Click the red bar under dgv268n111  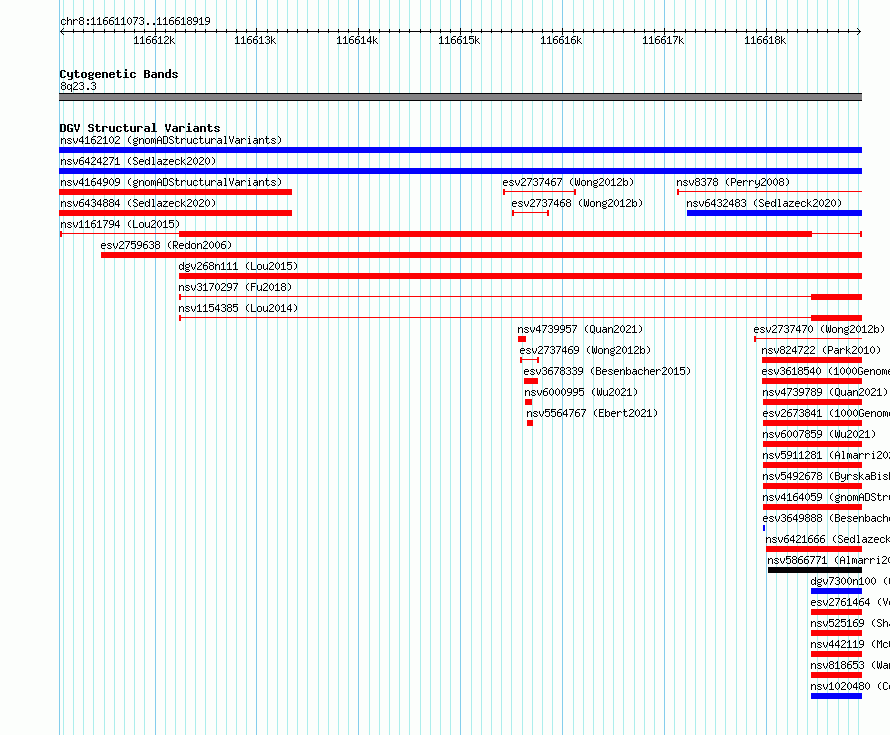tap(520, 276)
